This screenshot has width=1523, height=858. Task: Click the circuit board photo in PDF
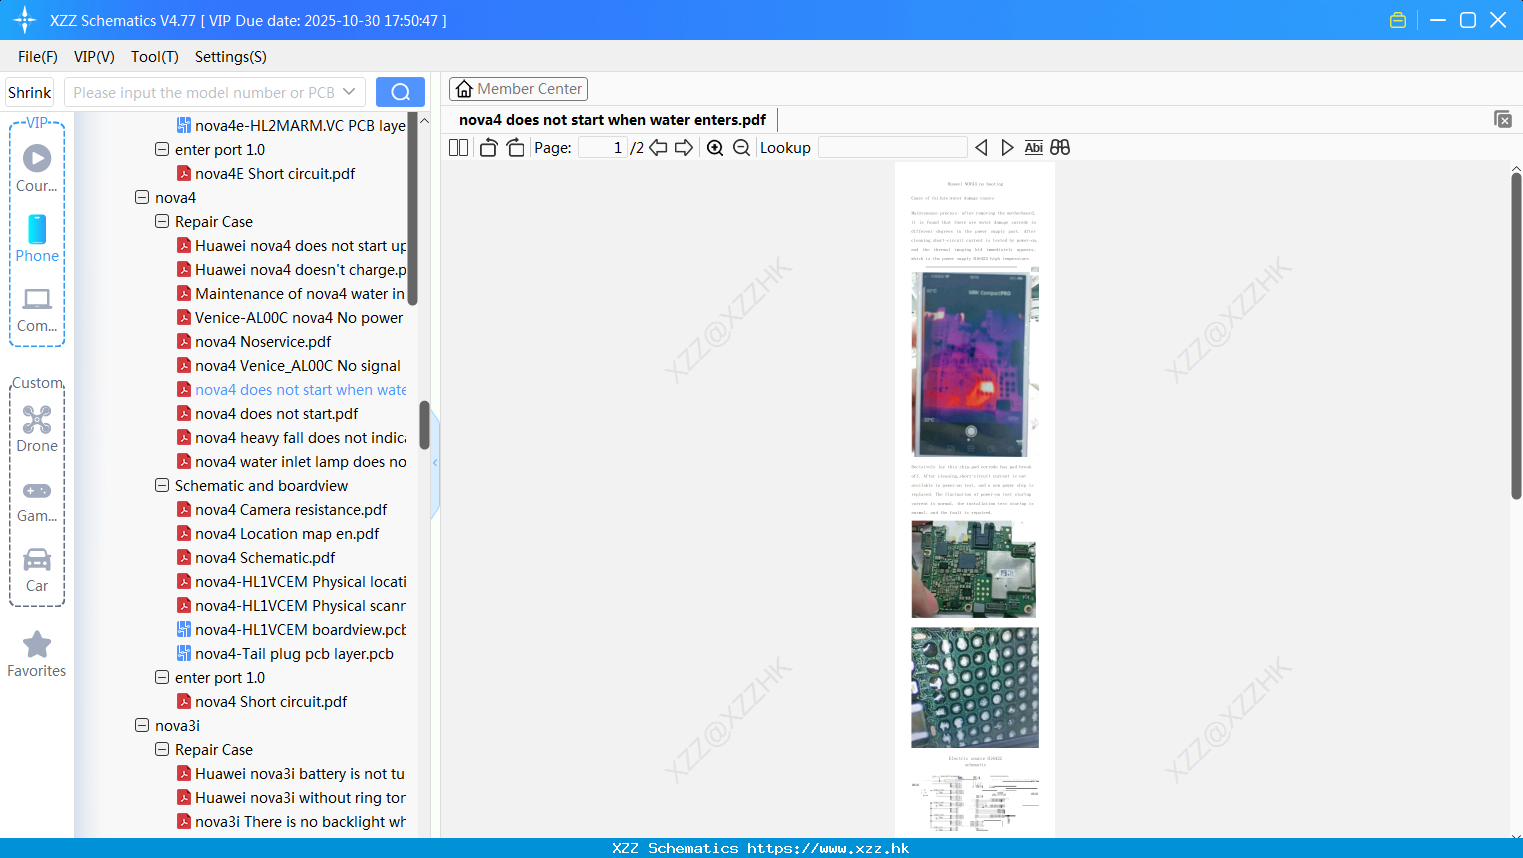click(974, 569)
